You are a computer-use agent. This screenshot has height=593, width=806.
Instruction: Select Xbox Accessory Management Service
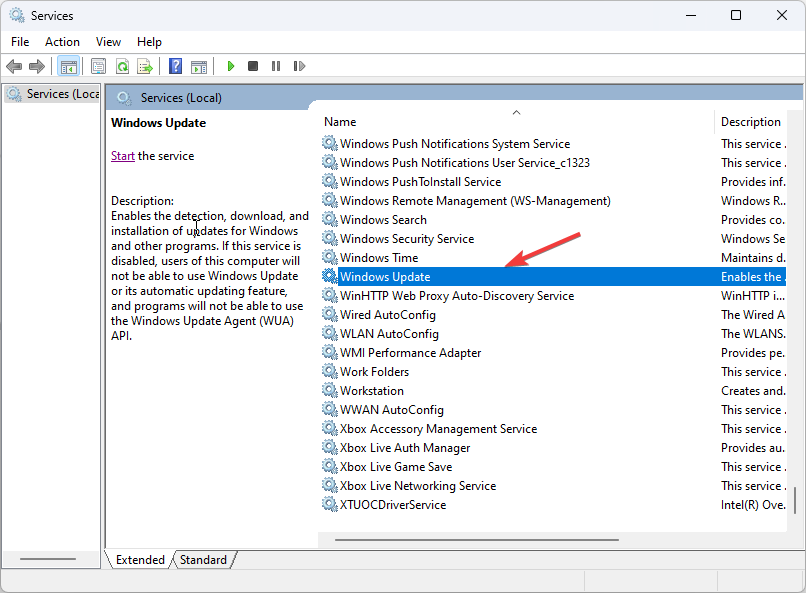coord(553,429)
